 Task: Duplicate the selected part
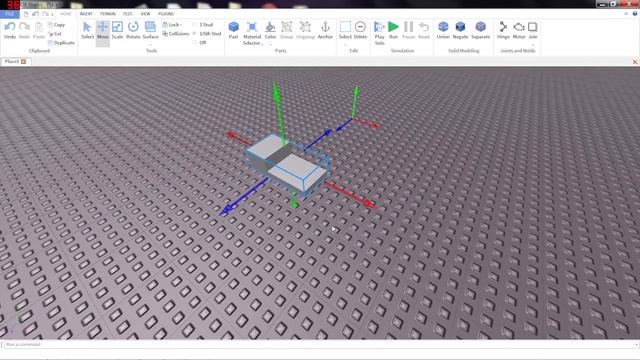coord(61,42)
